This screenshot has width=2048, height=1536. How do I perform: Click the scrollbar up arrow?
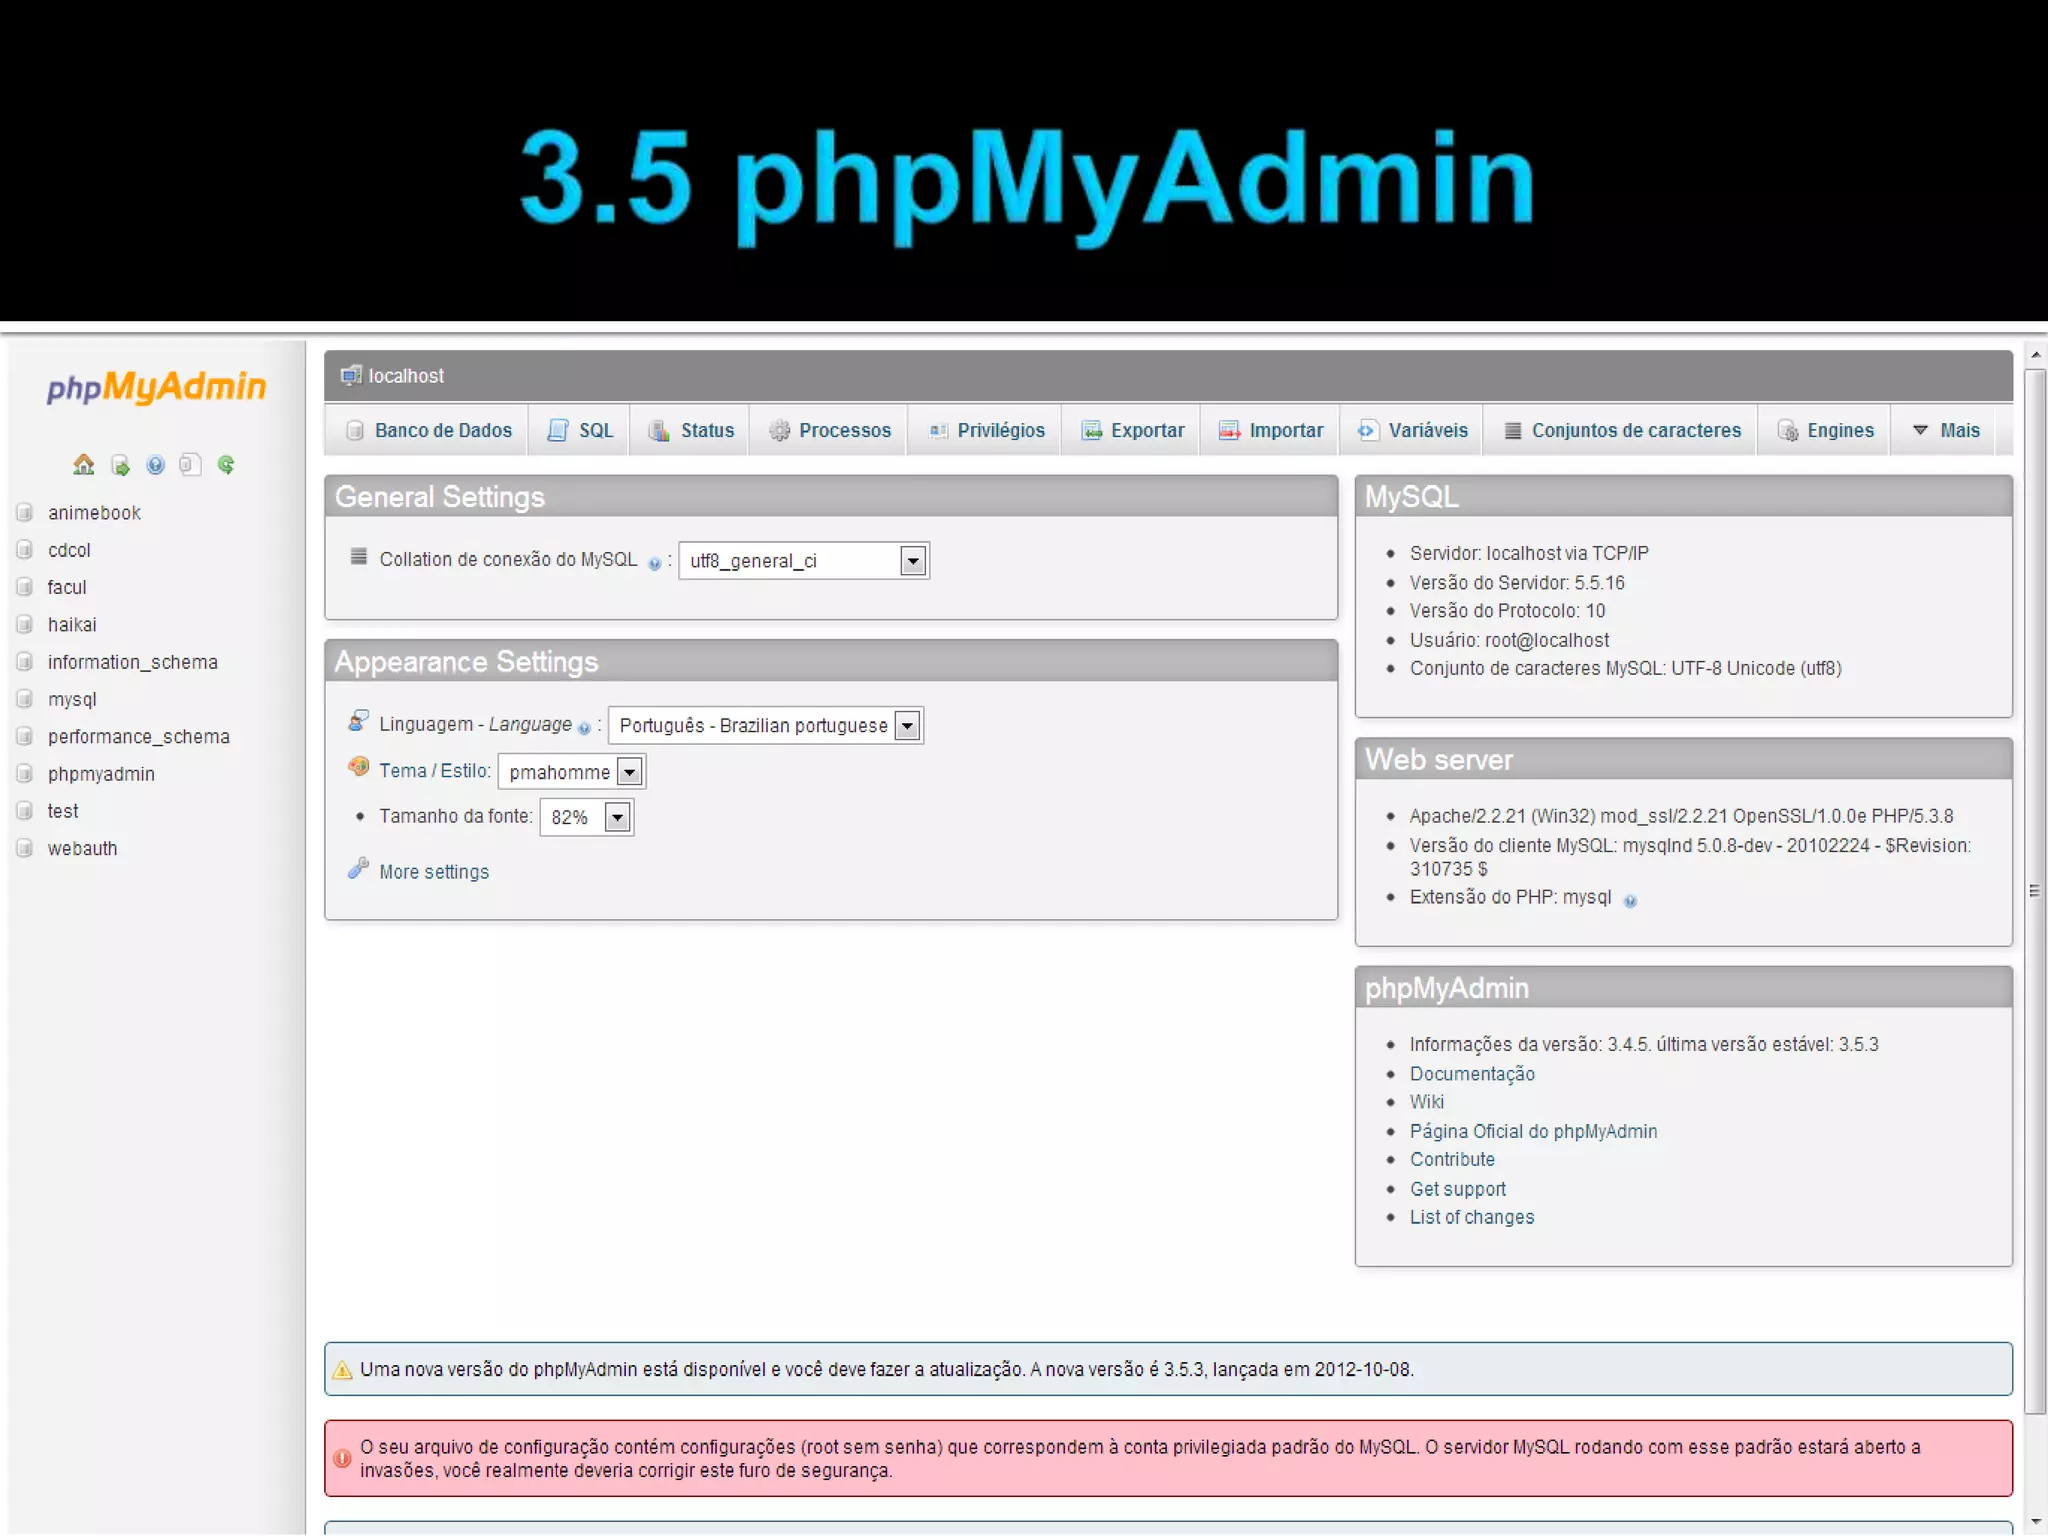point(2035,355)
